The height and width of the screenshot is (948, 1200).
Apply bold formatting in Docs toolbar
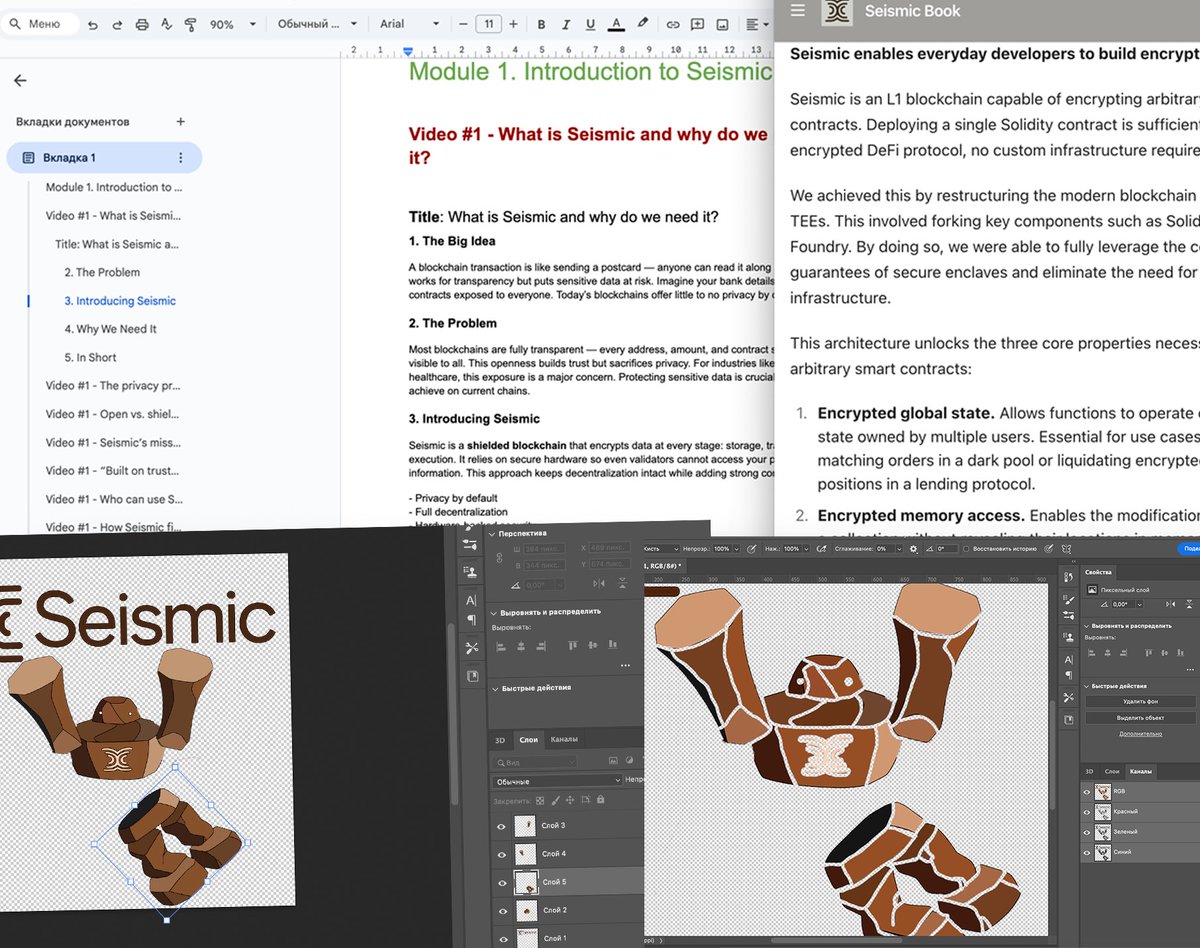541,24
